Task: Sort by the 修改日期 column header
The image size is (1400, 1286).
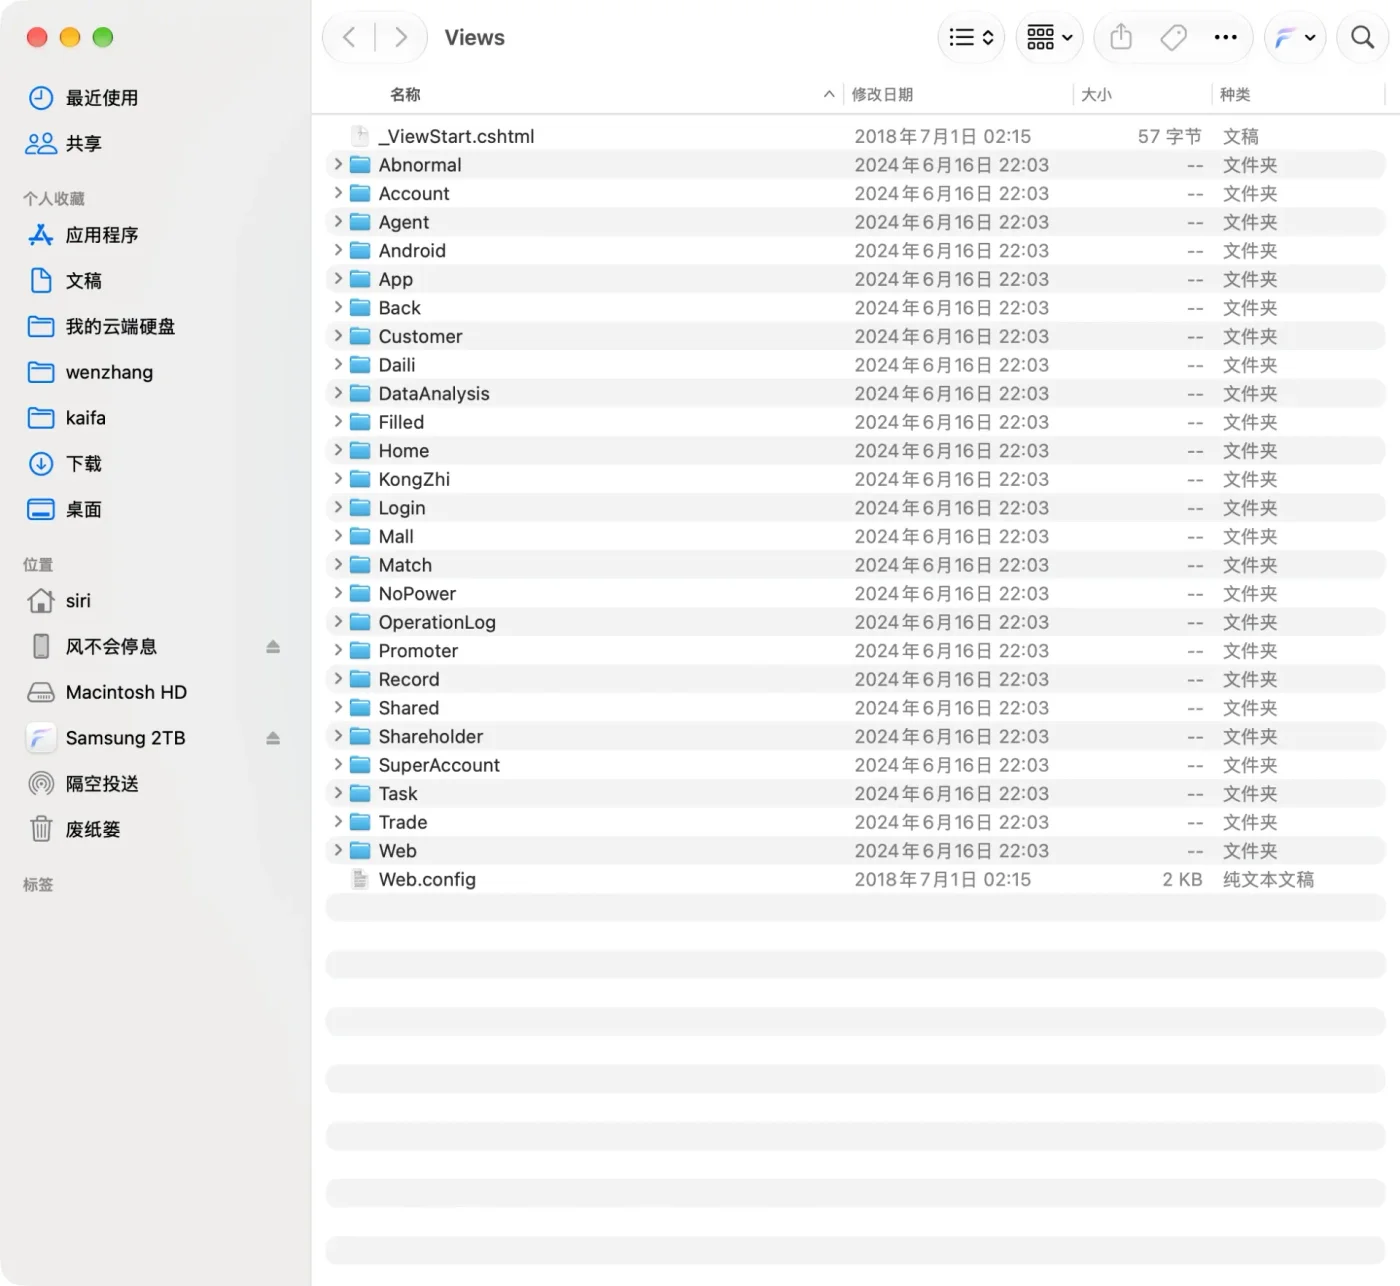Action: [882, 94]
